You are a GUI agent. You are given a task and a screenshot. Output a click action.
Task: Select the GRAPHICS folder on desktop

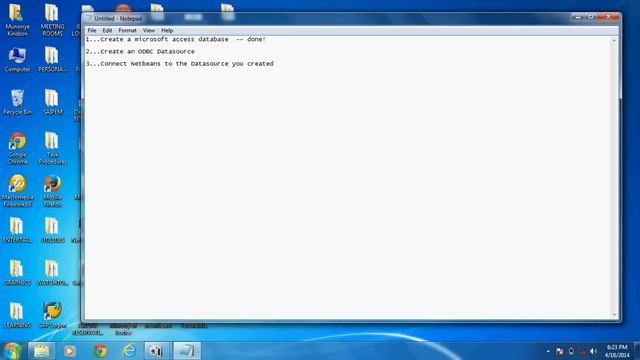17,273
